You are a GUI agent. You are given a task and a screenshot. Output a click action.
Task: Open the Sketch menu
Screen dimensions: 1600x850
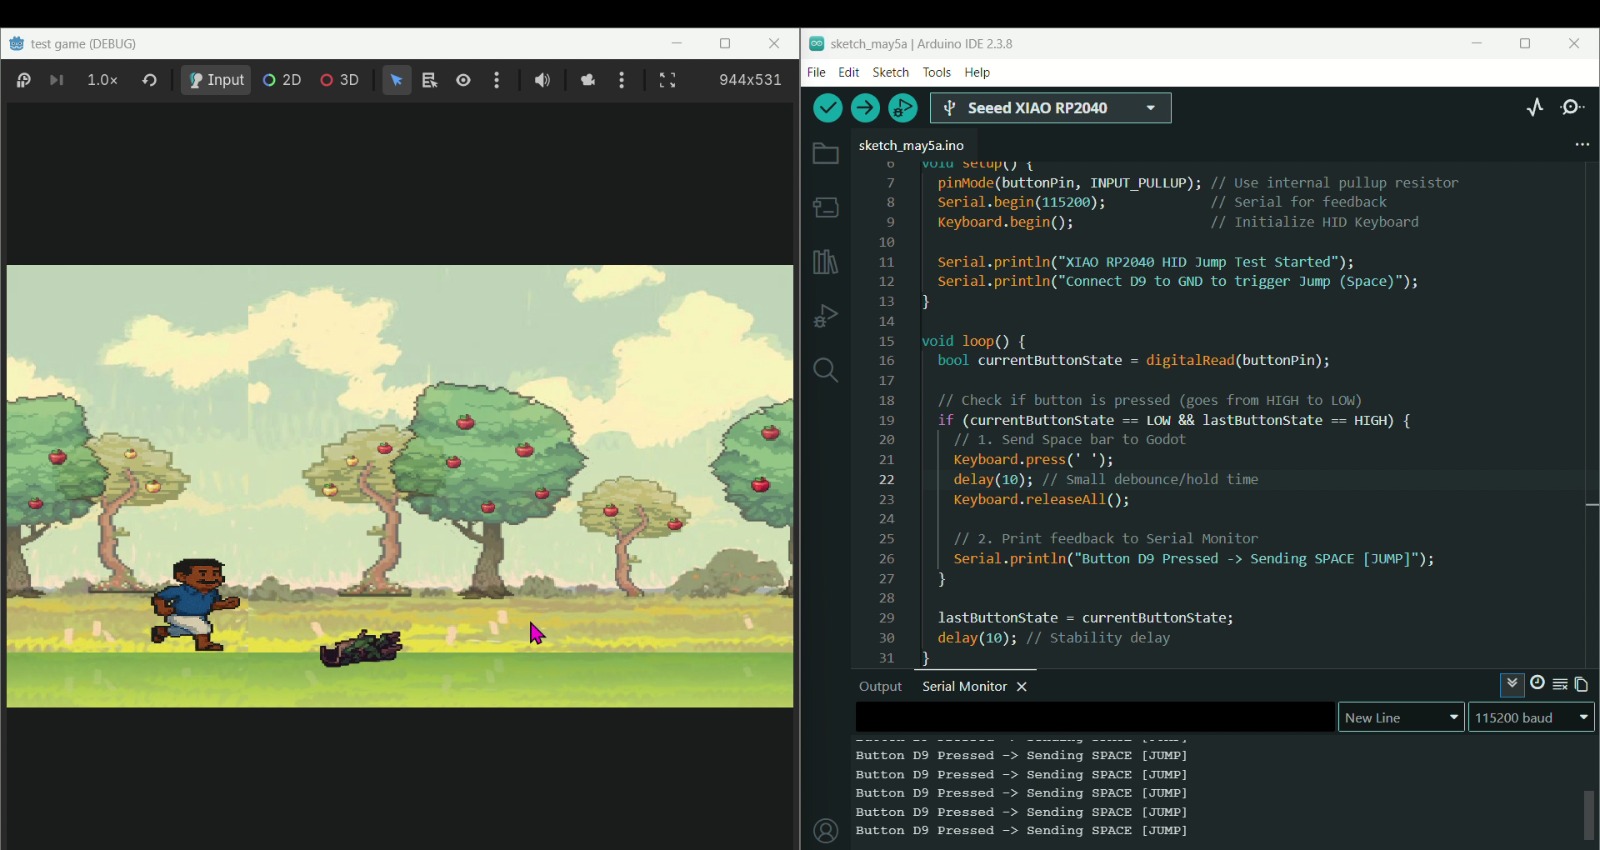click(x=890, y=72)
